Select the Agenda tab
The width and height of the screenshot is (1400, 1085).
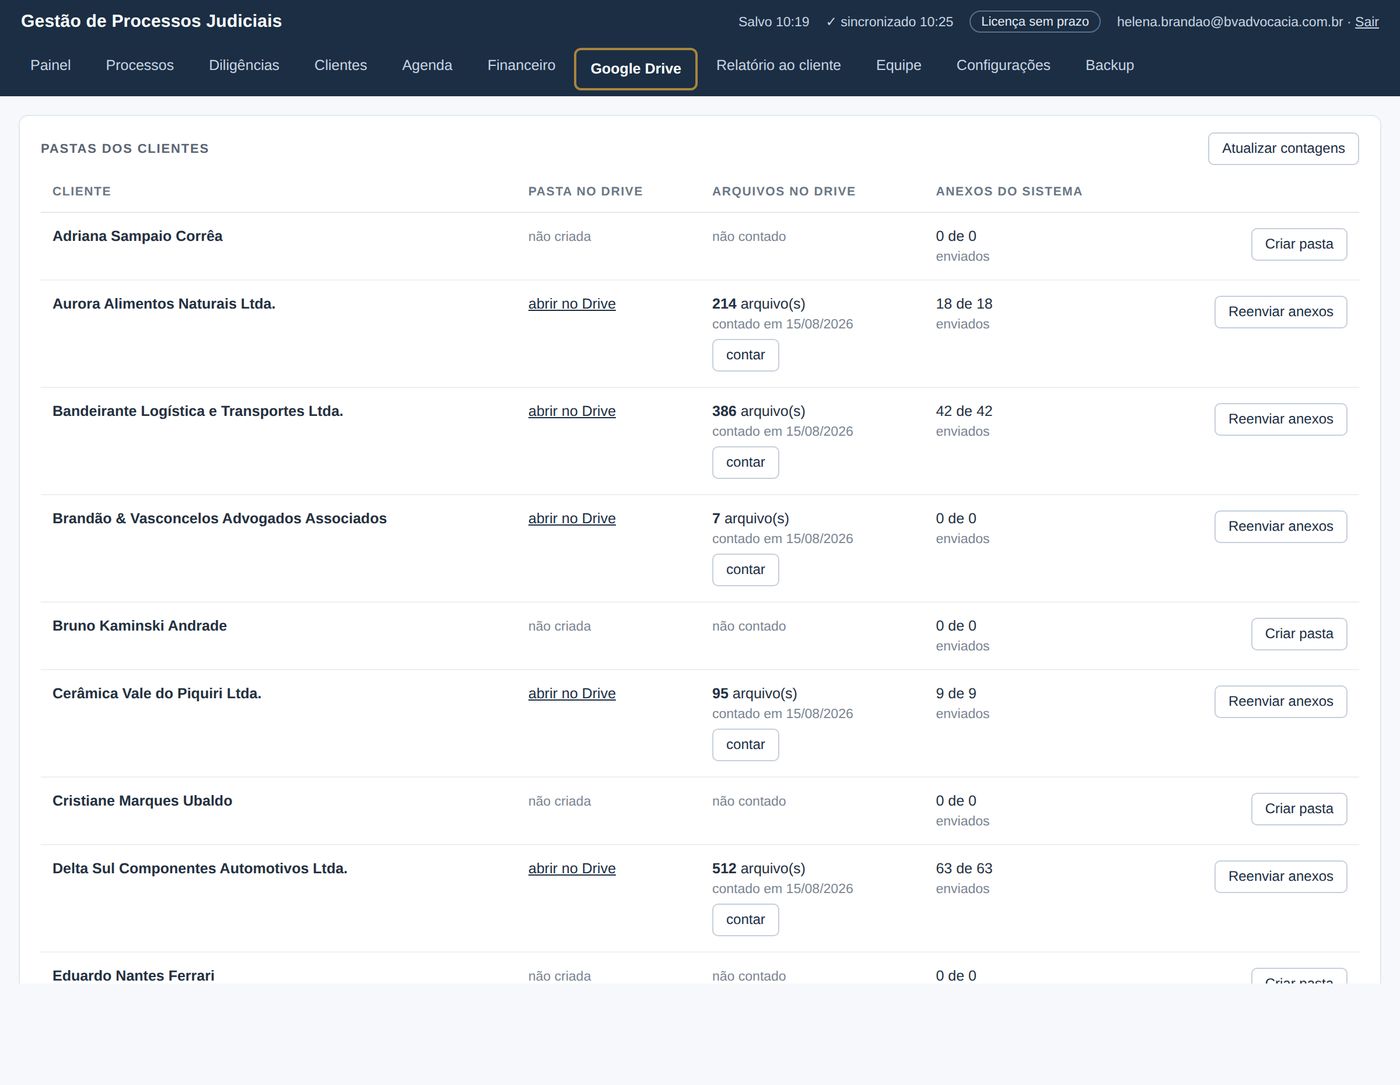pos(427,65)
